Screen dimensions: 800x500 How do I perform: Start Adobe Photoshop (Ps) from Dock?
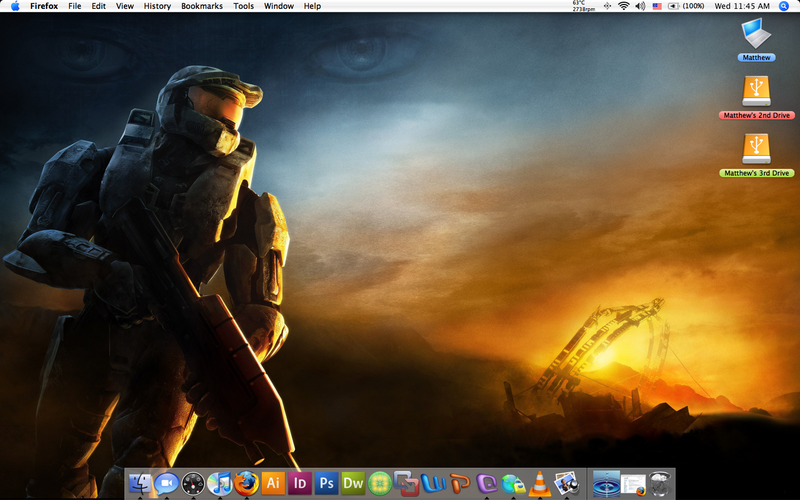point(327,483)
